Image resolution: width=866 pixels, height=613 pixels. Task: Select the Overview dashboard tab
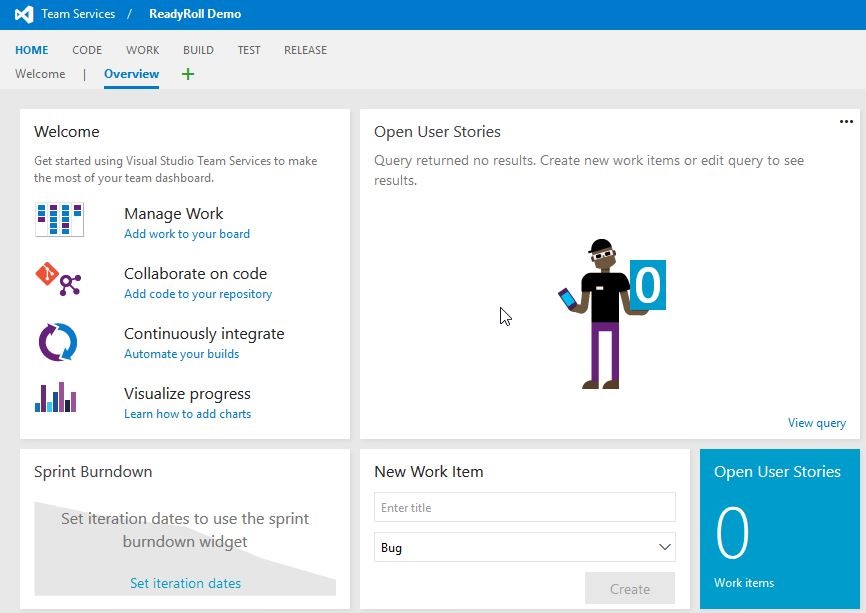point(131,74)
